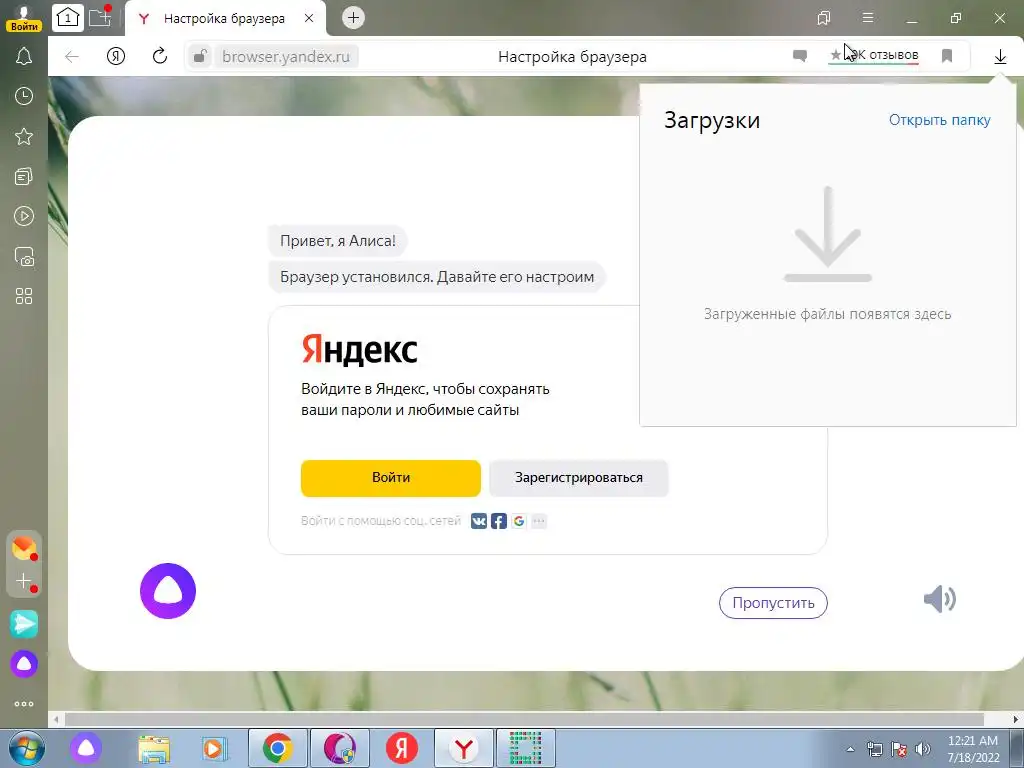Viewport: 1024px width, 768px height.
Task: Launch Alice from the taskbar
Action: (86, 748)
